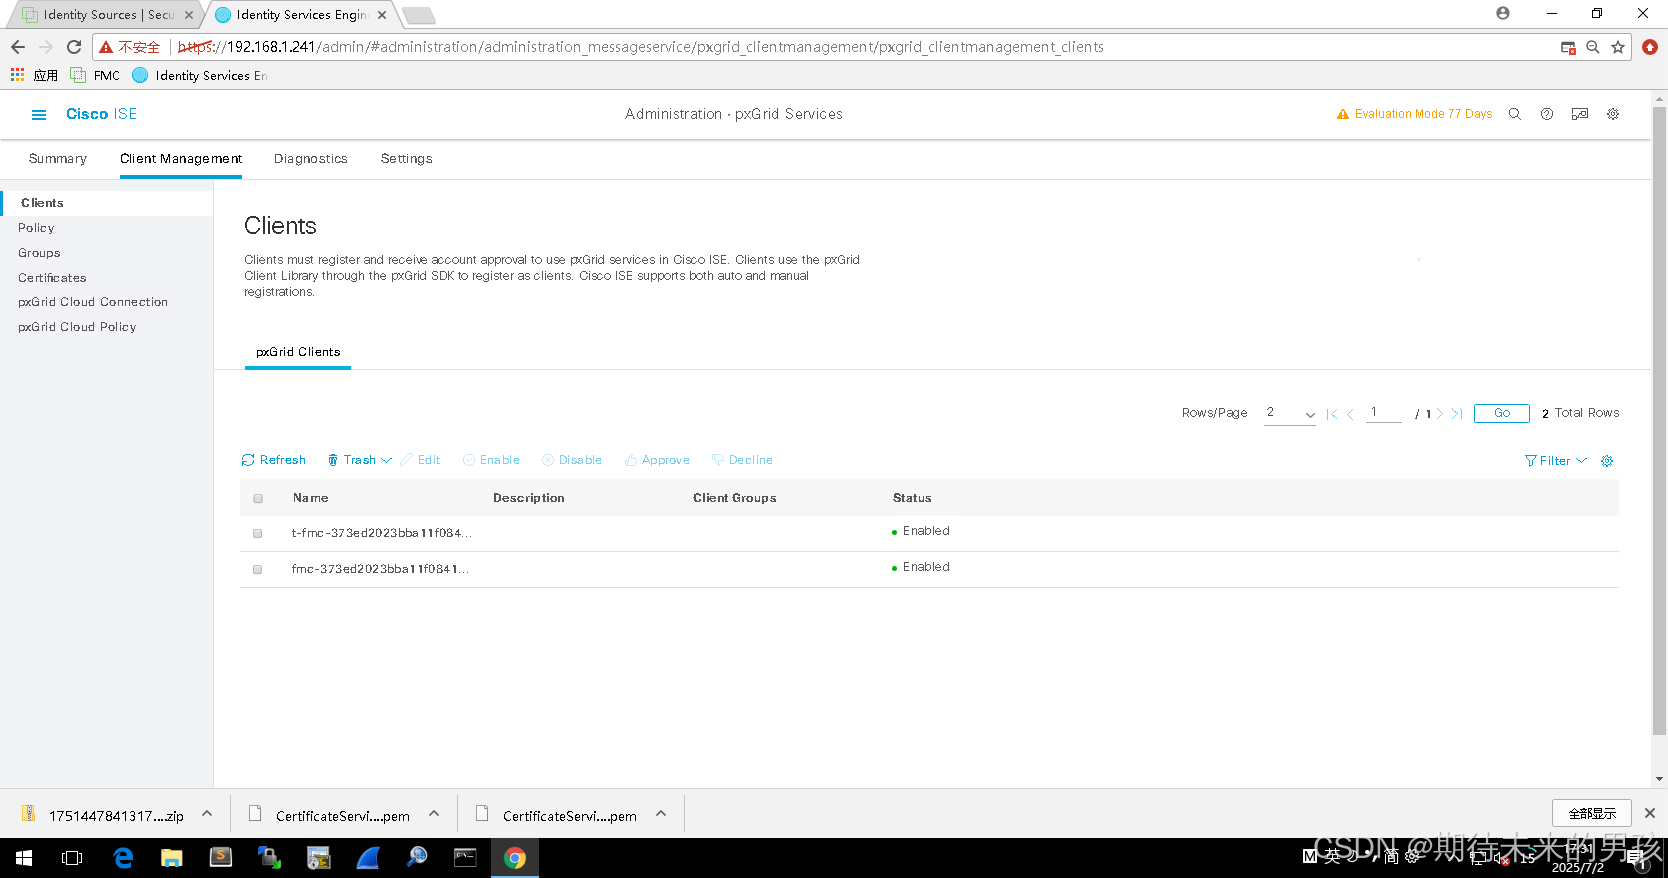This screenshot has height=878, width=1668.
Task: Open the Windows Start menu
Action: point(24,858)
